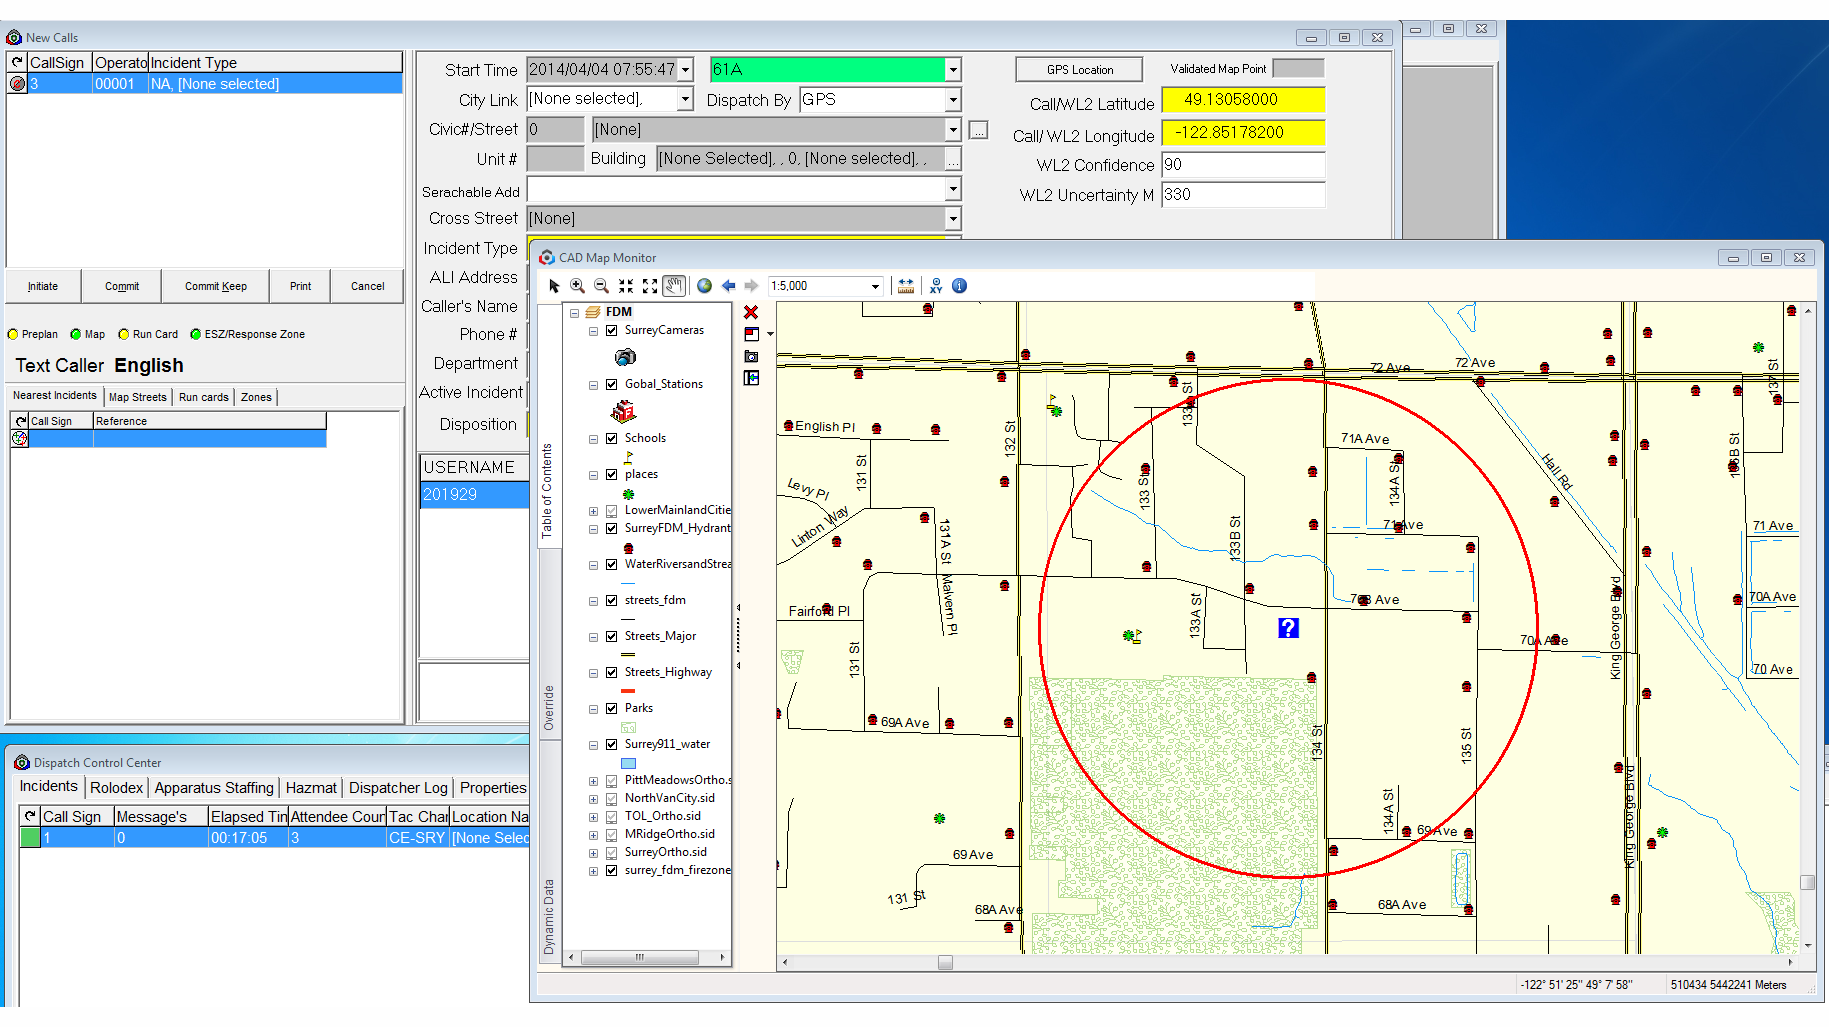The width and height of the screenshot is (1829, 1027).
Task: Expand the LowerMainlandCities tree node
Action: click(592, 510)
